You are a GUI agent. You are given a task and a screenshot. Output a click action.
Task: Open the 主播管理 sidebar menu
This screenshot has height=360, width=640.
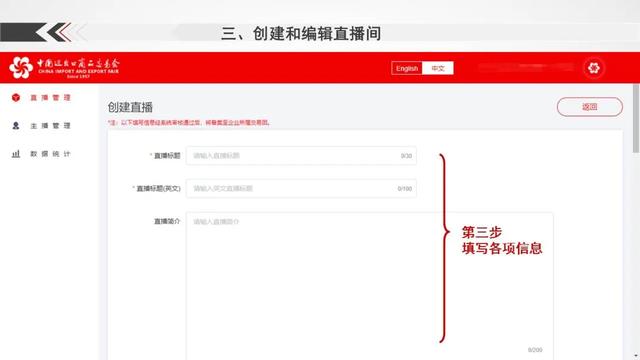(50, 126)
